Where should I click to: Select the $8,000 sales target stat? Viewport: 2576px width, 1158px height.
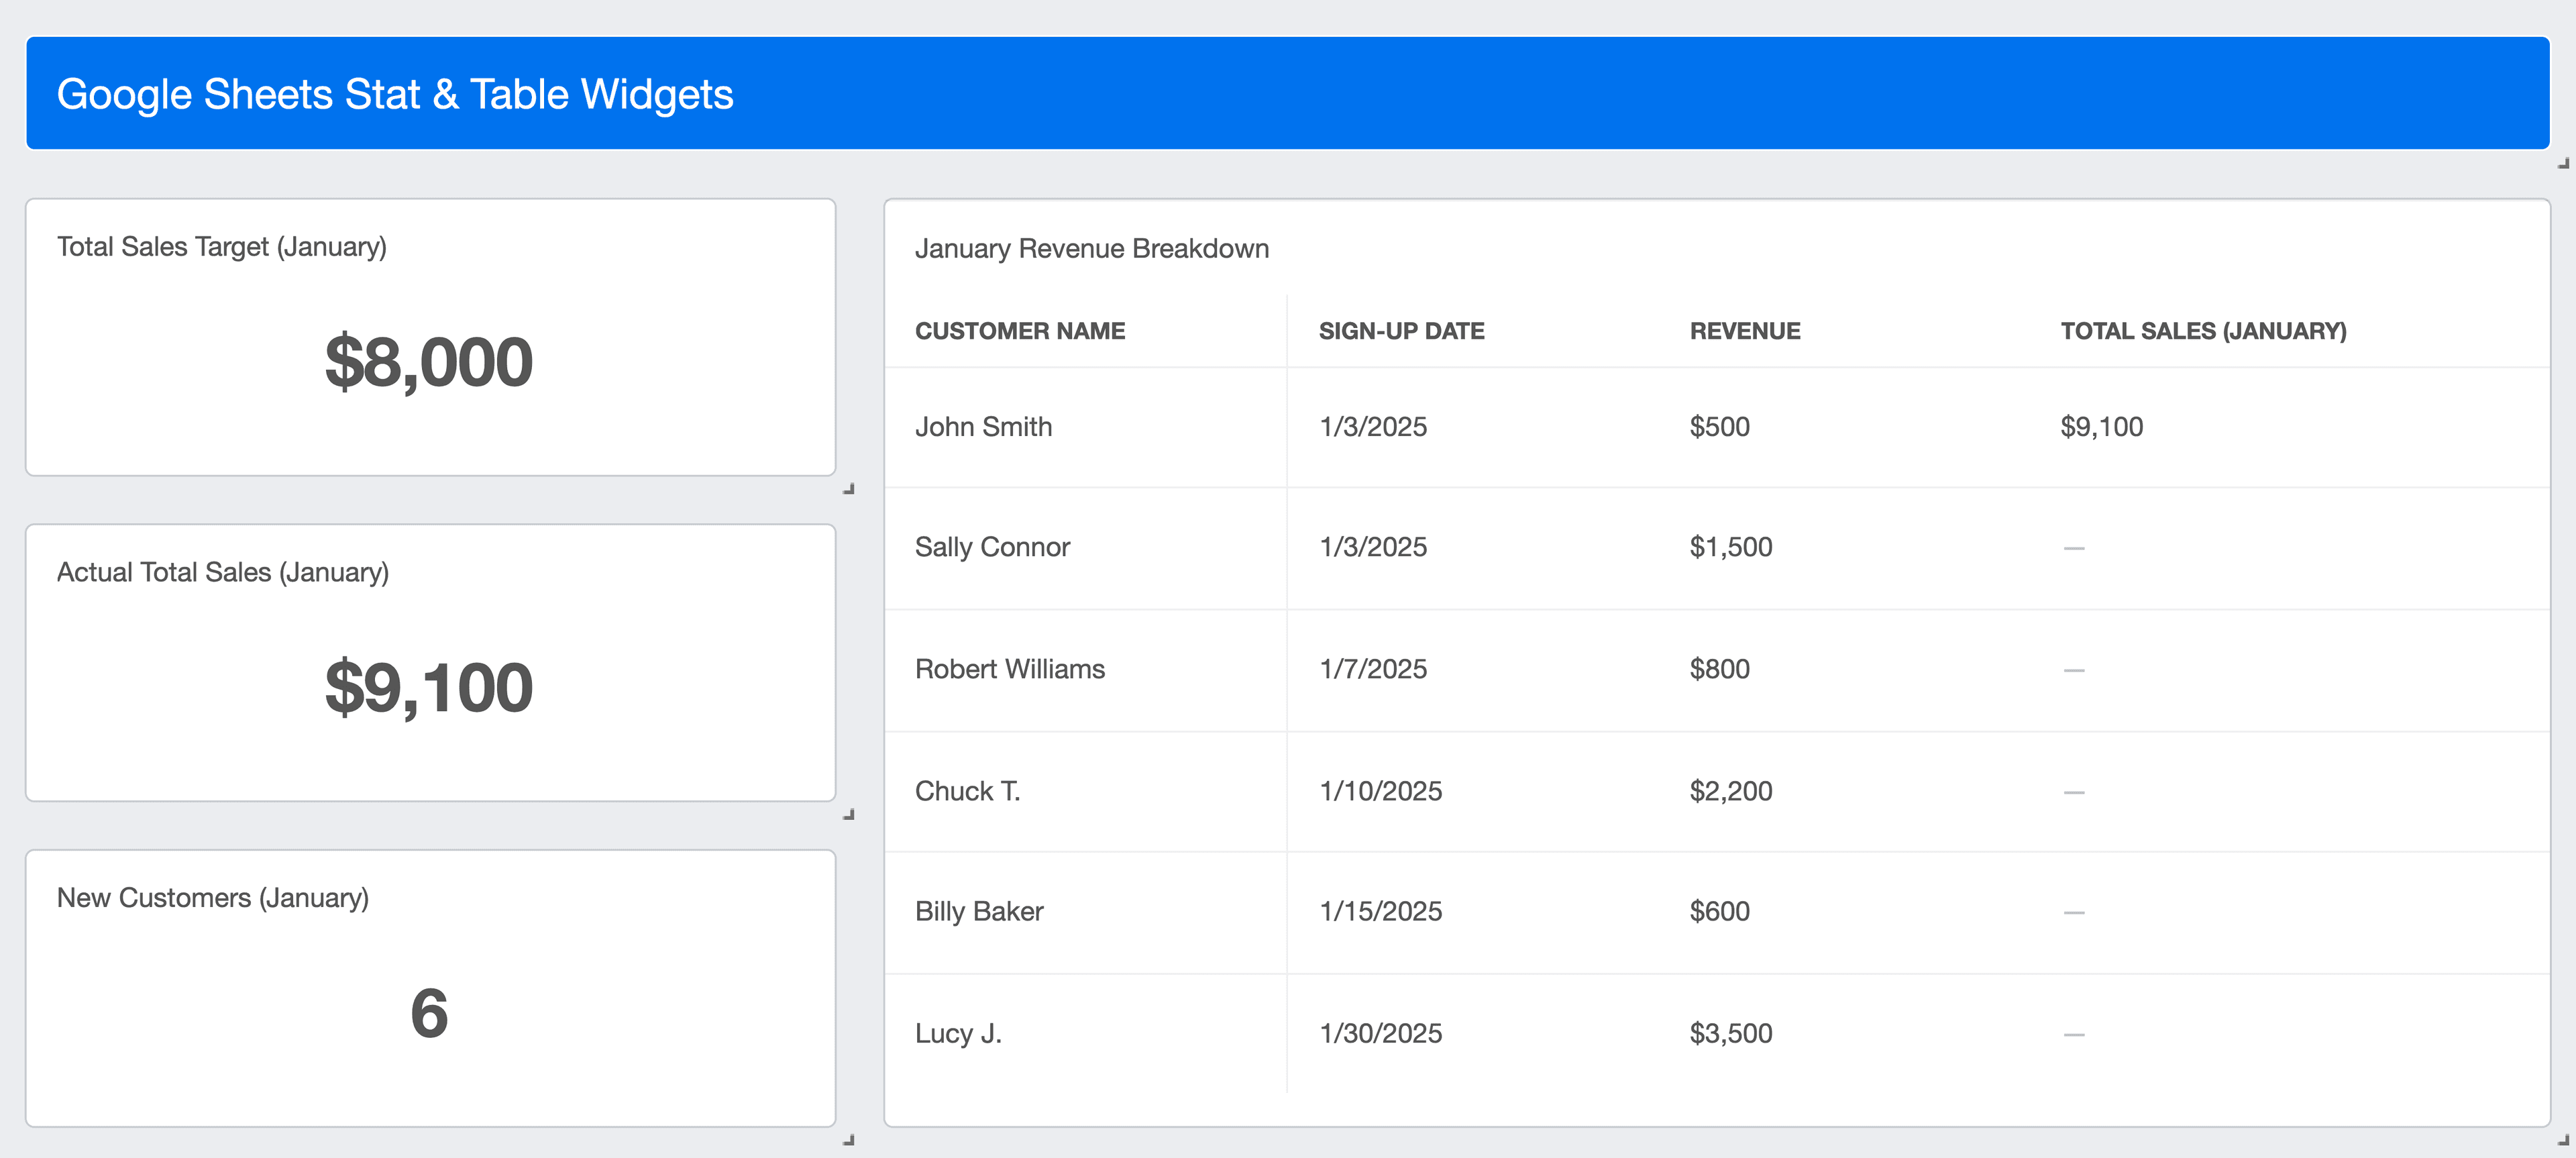tap(429, 362)
